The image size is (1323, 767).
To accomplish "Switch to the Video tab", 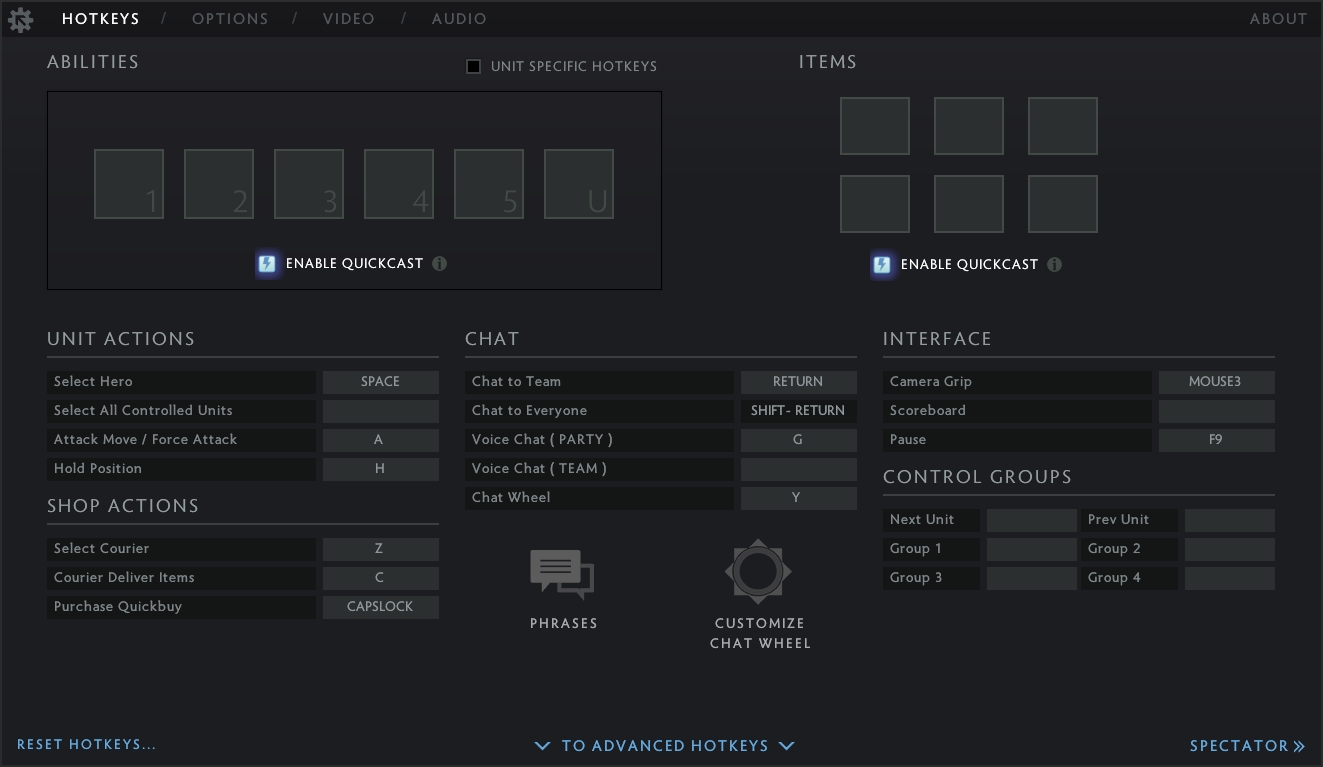I will tap(349, 19).
